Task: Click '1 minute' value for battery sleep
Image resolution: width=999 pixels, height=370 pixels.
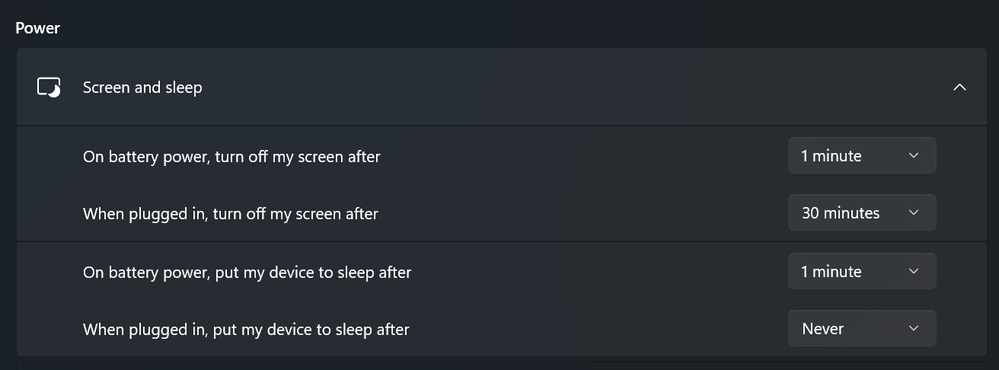Action: 831,271
